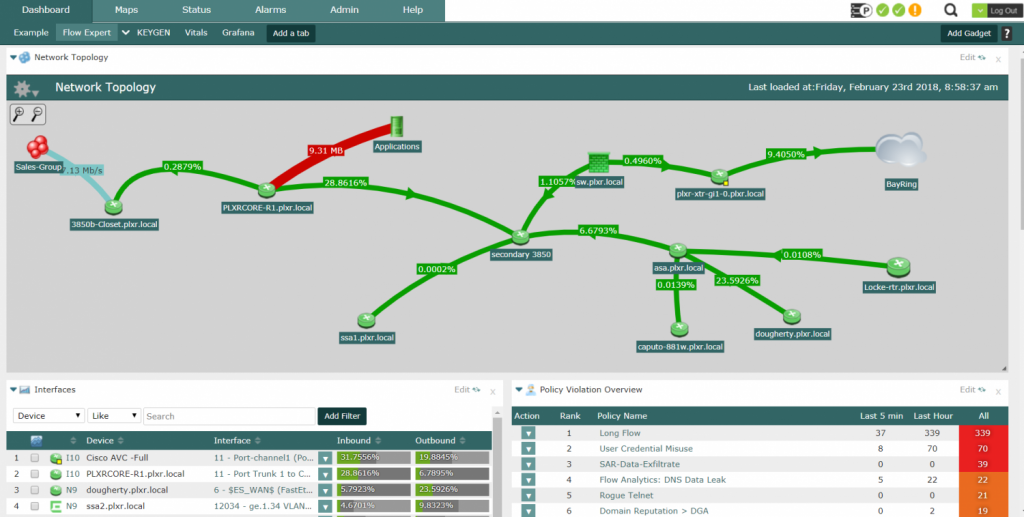Open the Flow Expert tab dropdown arrow
Image resolution: width=1024 pixels, height=517 pixels.
pyautogui.click(x=126, y=33)
